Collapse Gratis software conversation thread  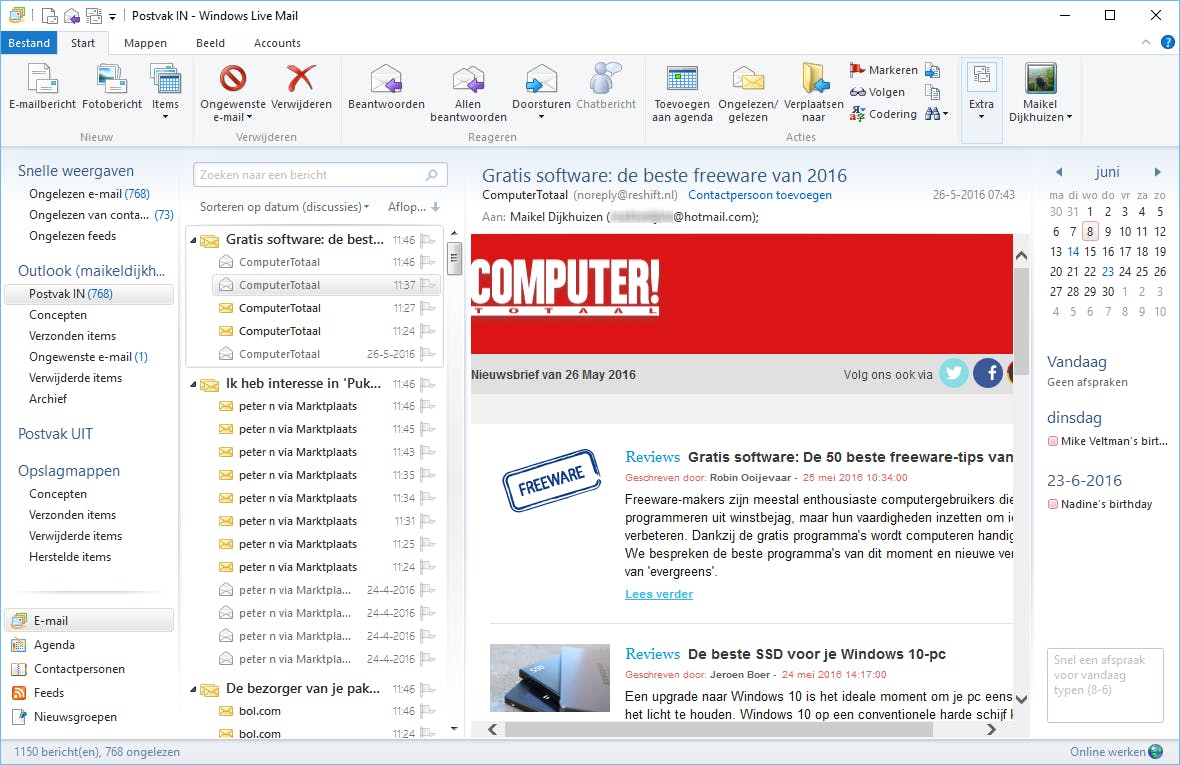pyautogui.click(x=193, y=240)
